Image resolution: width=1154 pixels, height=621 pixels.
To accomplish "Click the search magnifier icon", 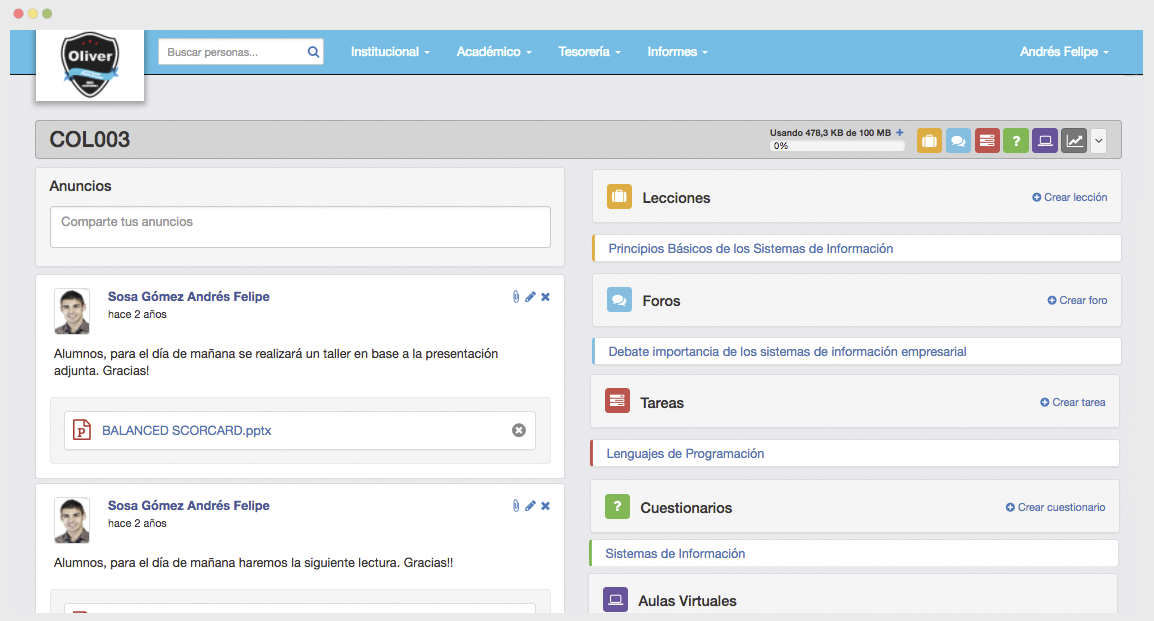I will click(x=313, y=52).
